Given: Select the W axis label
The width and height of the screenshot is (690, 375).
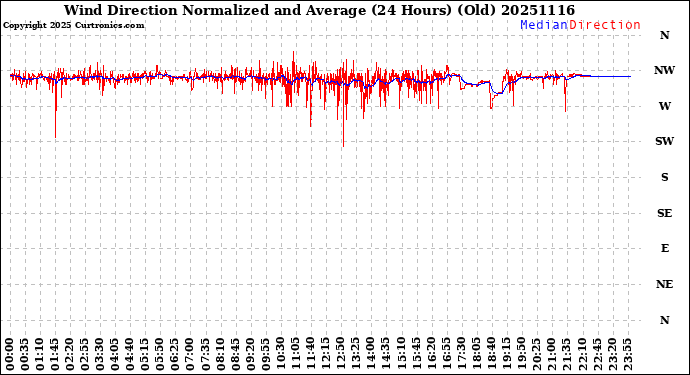Looking at the screenshot, I should [x=664, y=106].
